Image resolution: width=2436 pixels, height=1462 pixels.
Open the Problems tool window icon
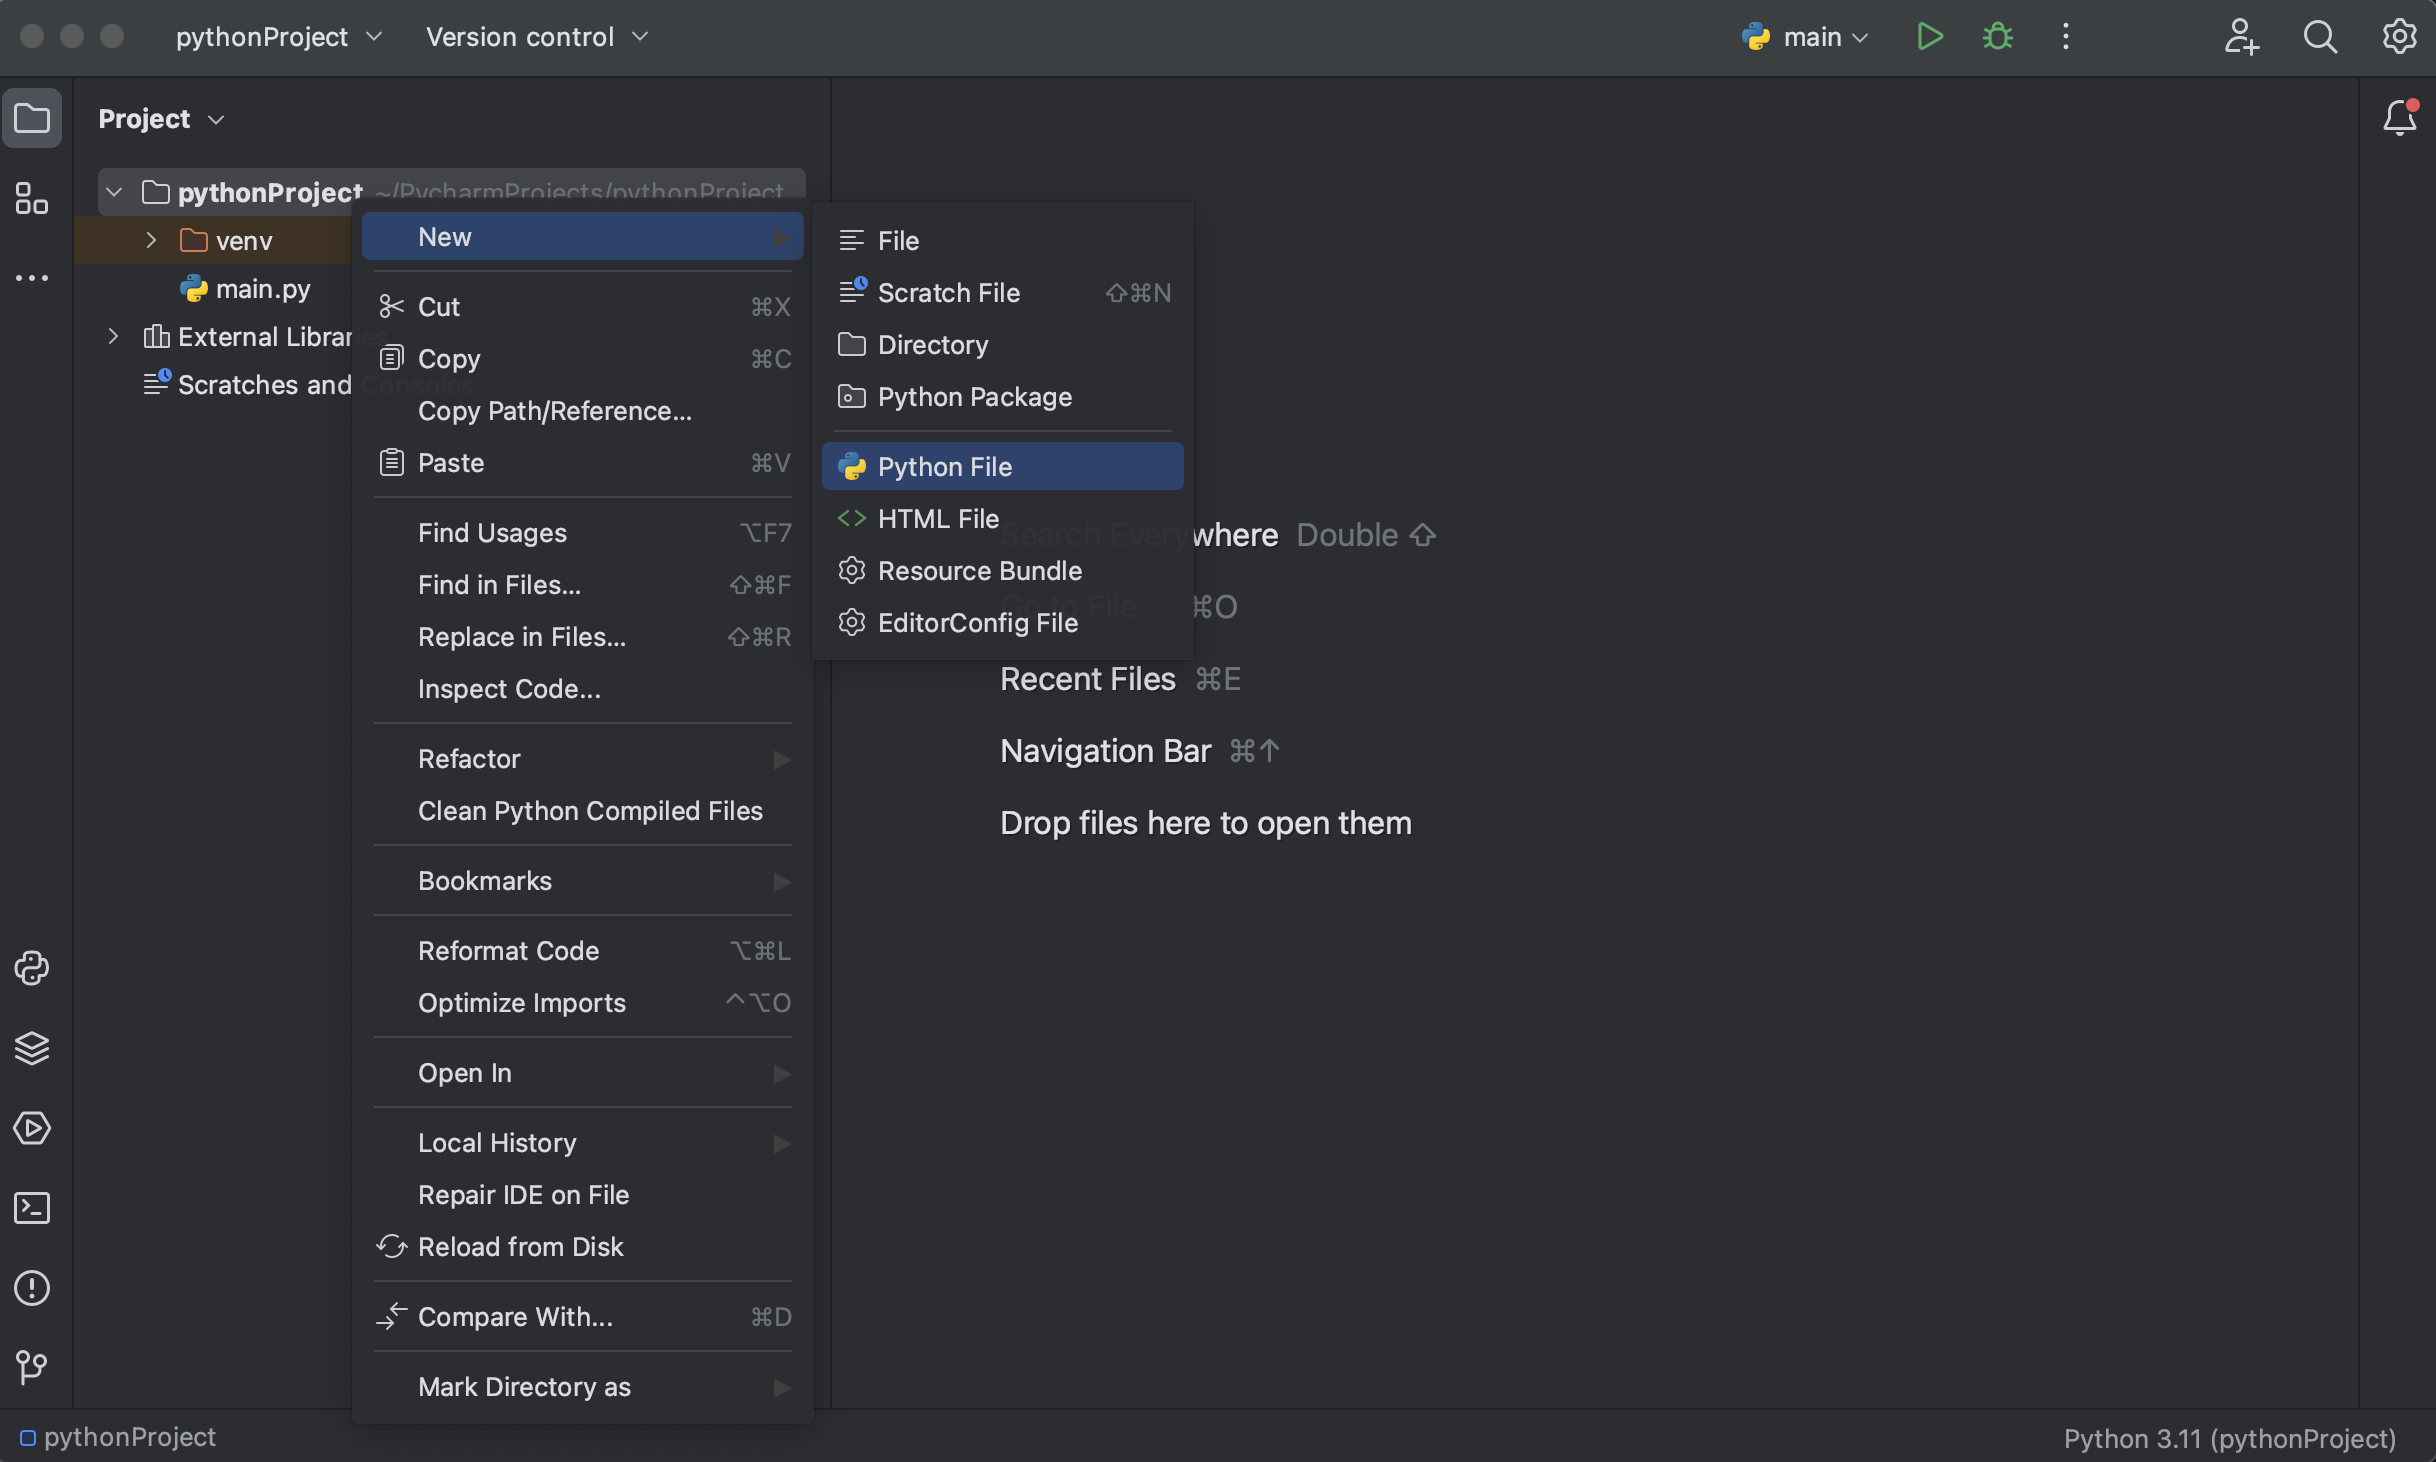pyautogui.click(x=32, y=1288)
